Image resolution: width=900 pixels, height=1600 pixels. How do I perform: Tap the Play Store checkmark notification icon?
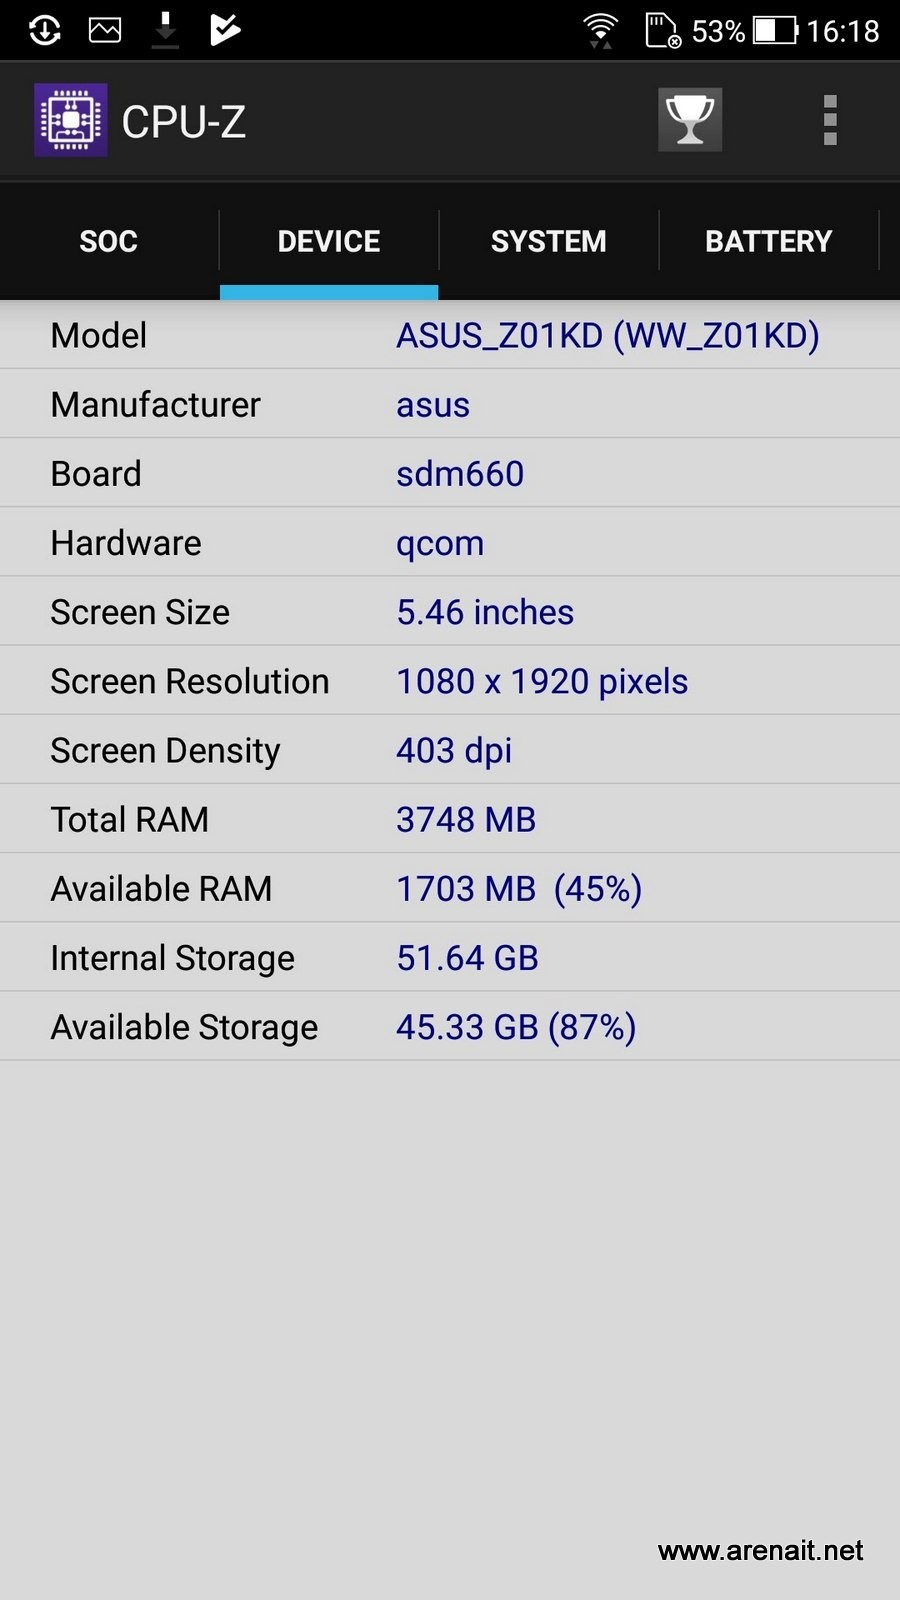pos(225,30)
